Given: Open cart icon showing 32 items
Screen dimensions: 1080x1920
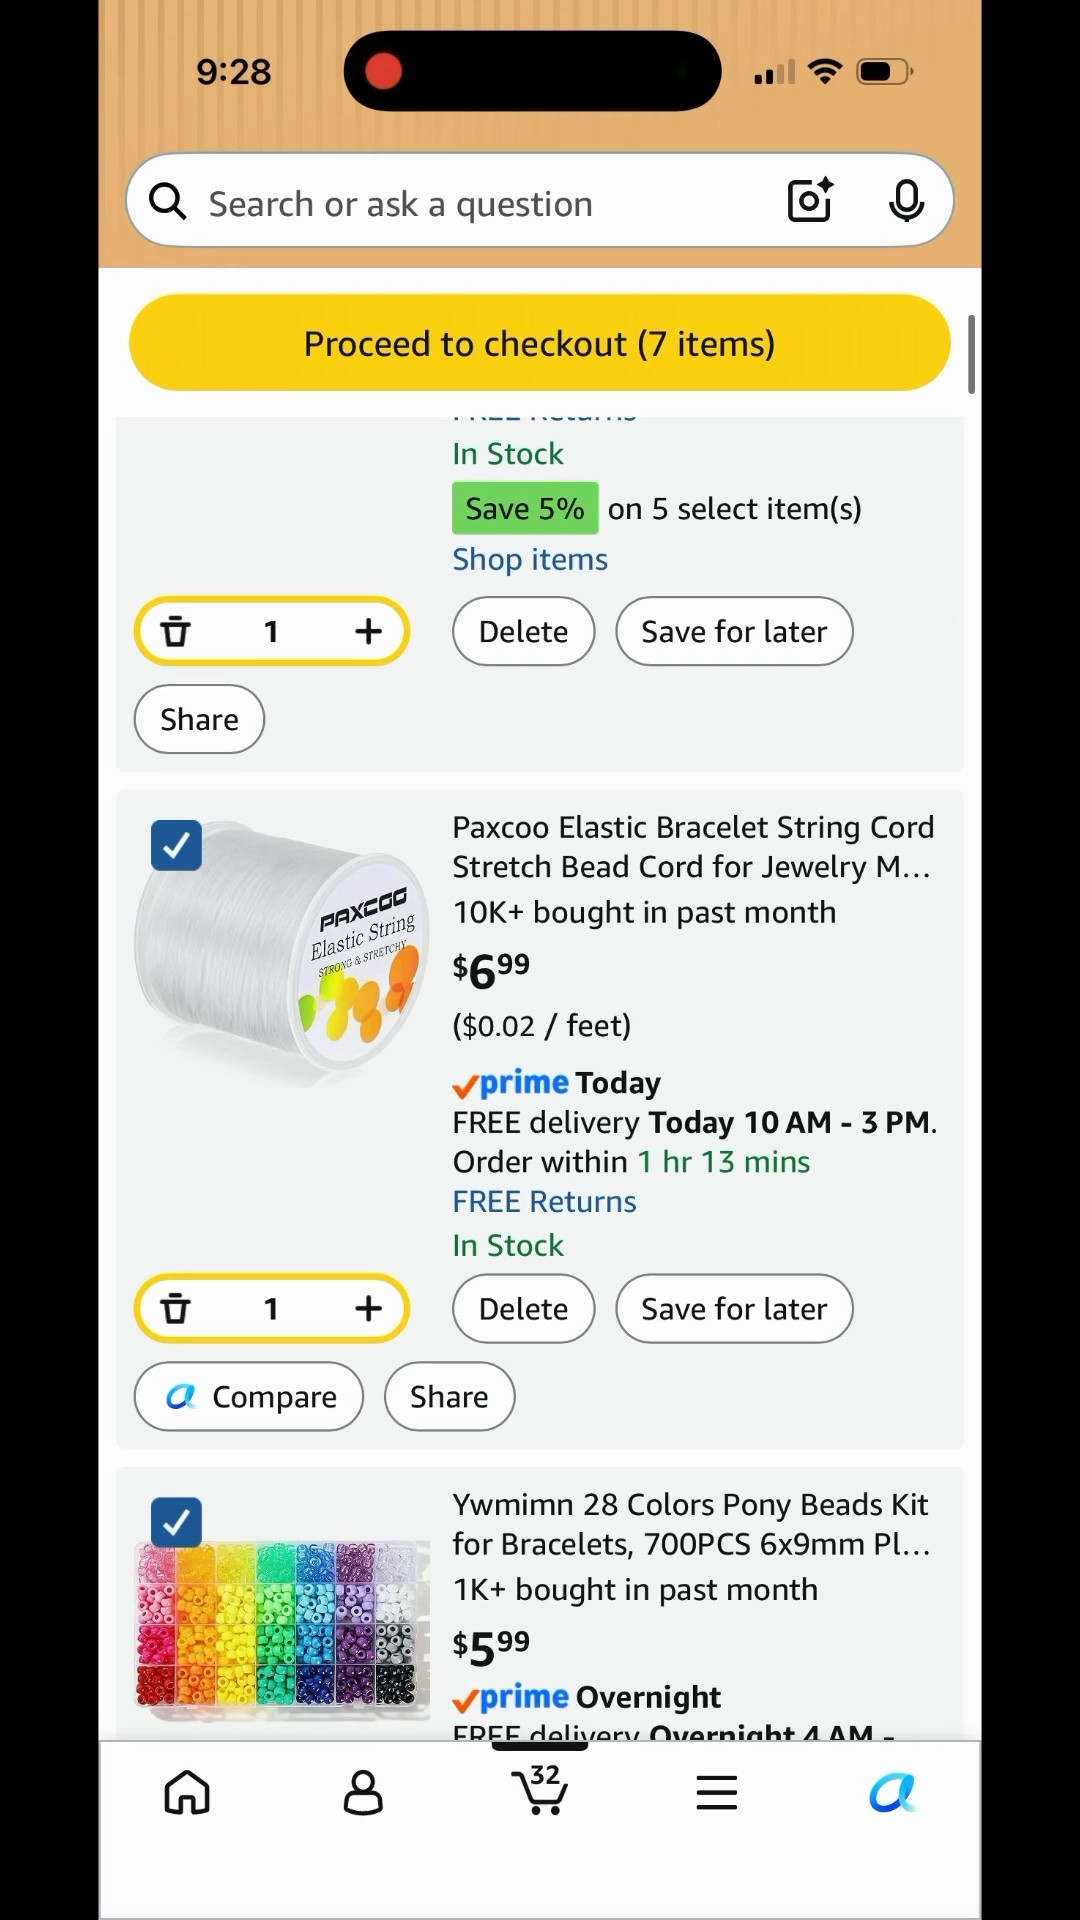Looking at the screenshot, I should click(x=540, y=1790).
